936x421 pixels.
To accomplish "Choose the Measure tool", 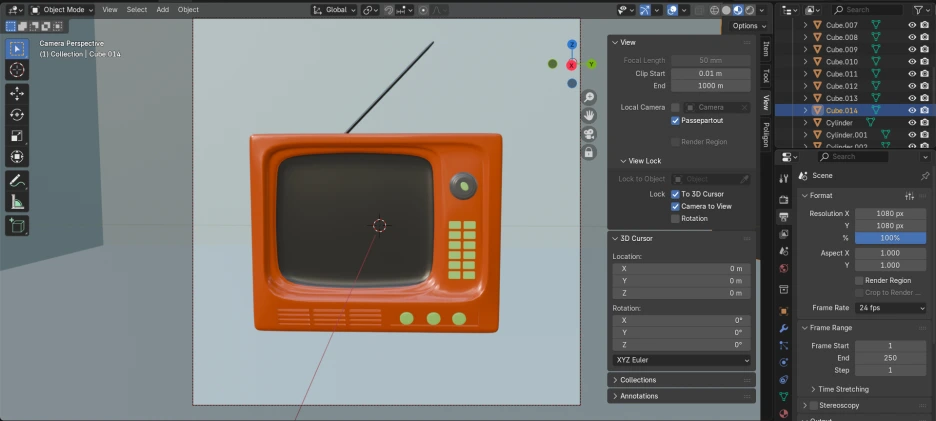I will (x=17, y=202).
